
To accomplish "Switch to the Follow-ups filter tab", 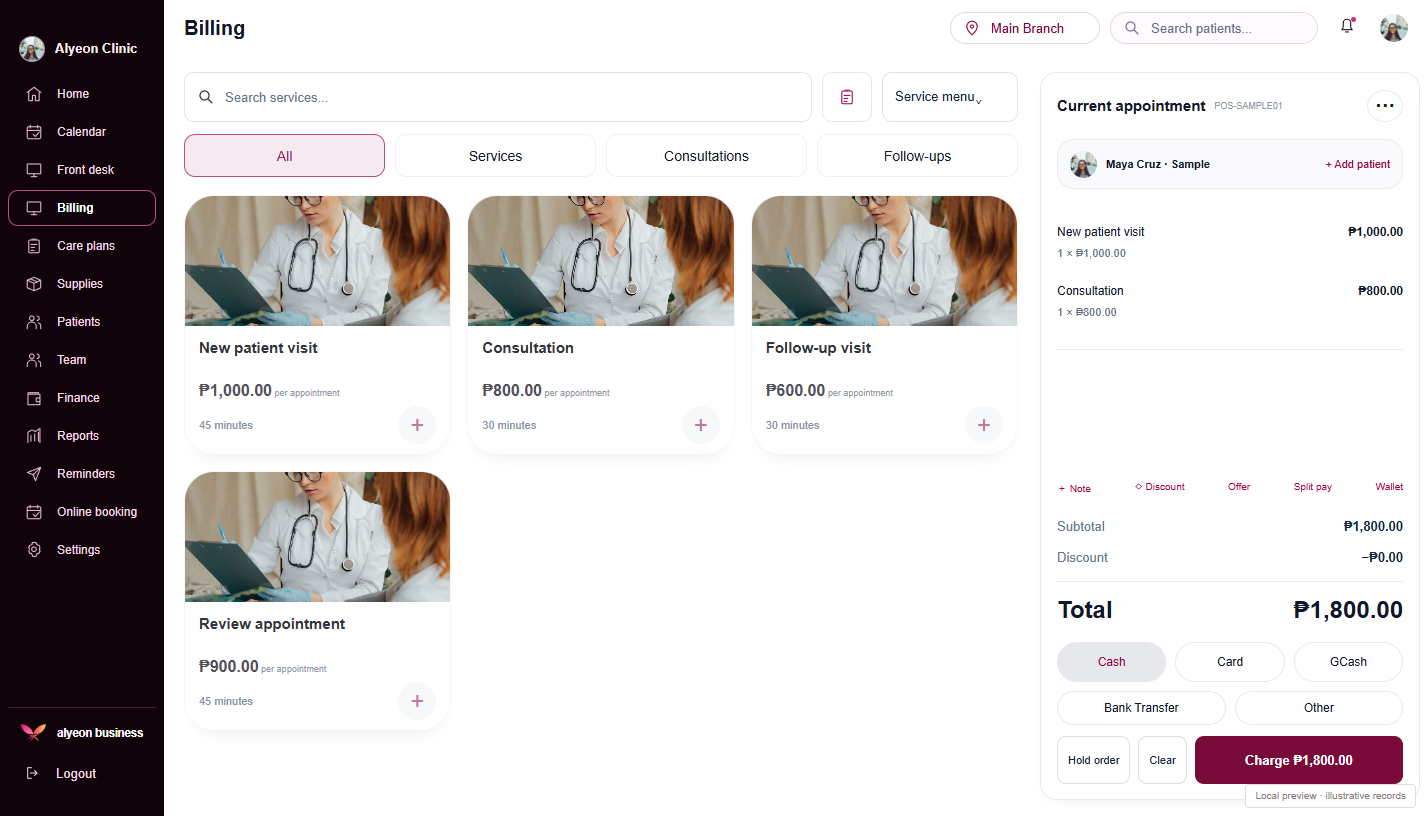I will (x=917, y=156).
